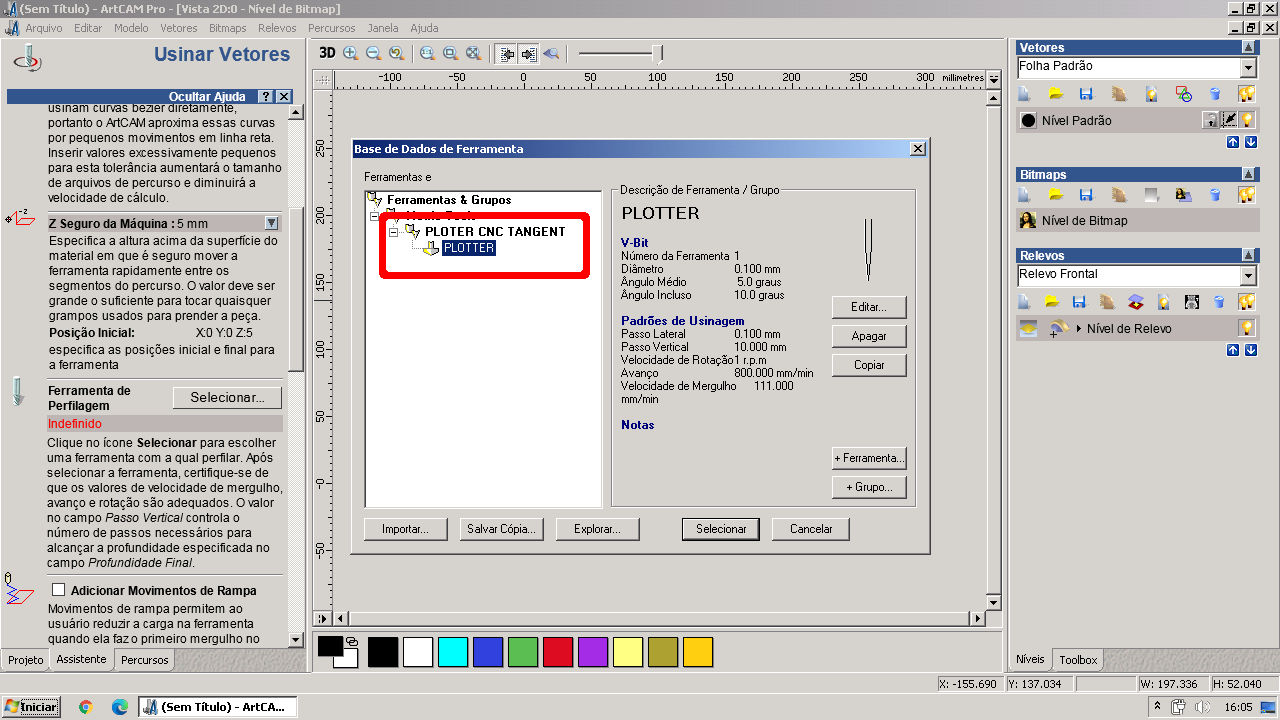Click the Editar... tool button
Viewport: 1280px width, 720px height.
tap(868, 307)
